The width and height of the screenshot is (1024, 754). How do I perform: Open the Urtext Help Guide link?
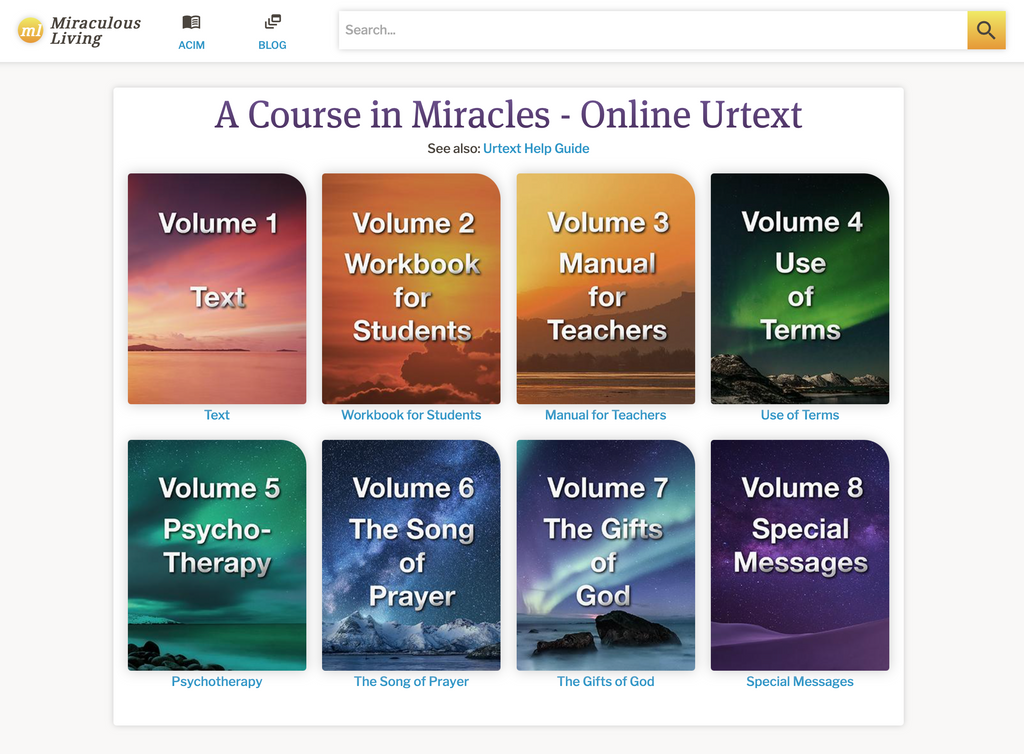point(536,148)
